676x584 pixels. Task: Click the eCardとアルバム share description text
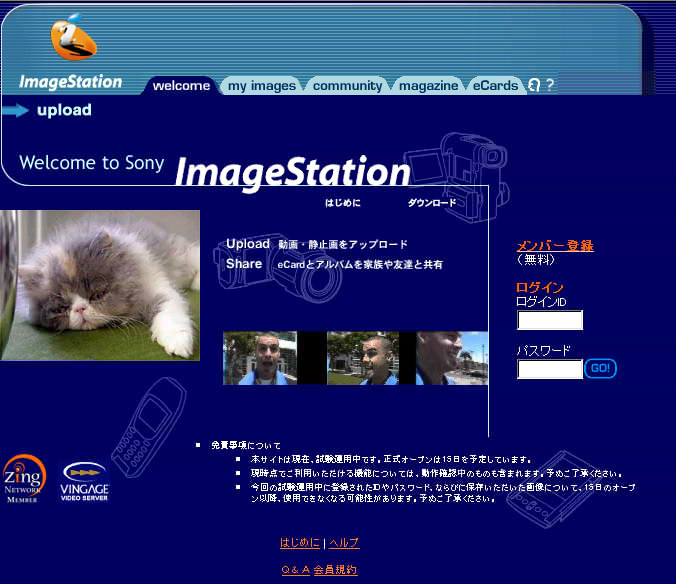coord(360,264)
